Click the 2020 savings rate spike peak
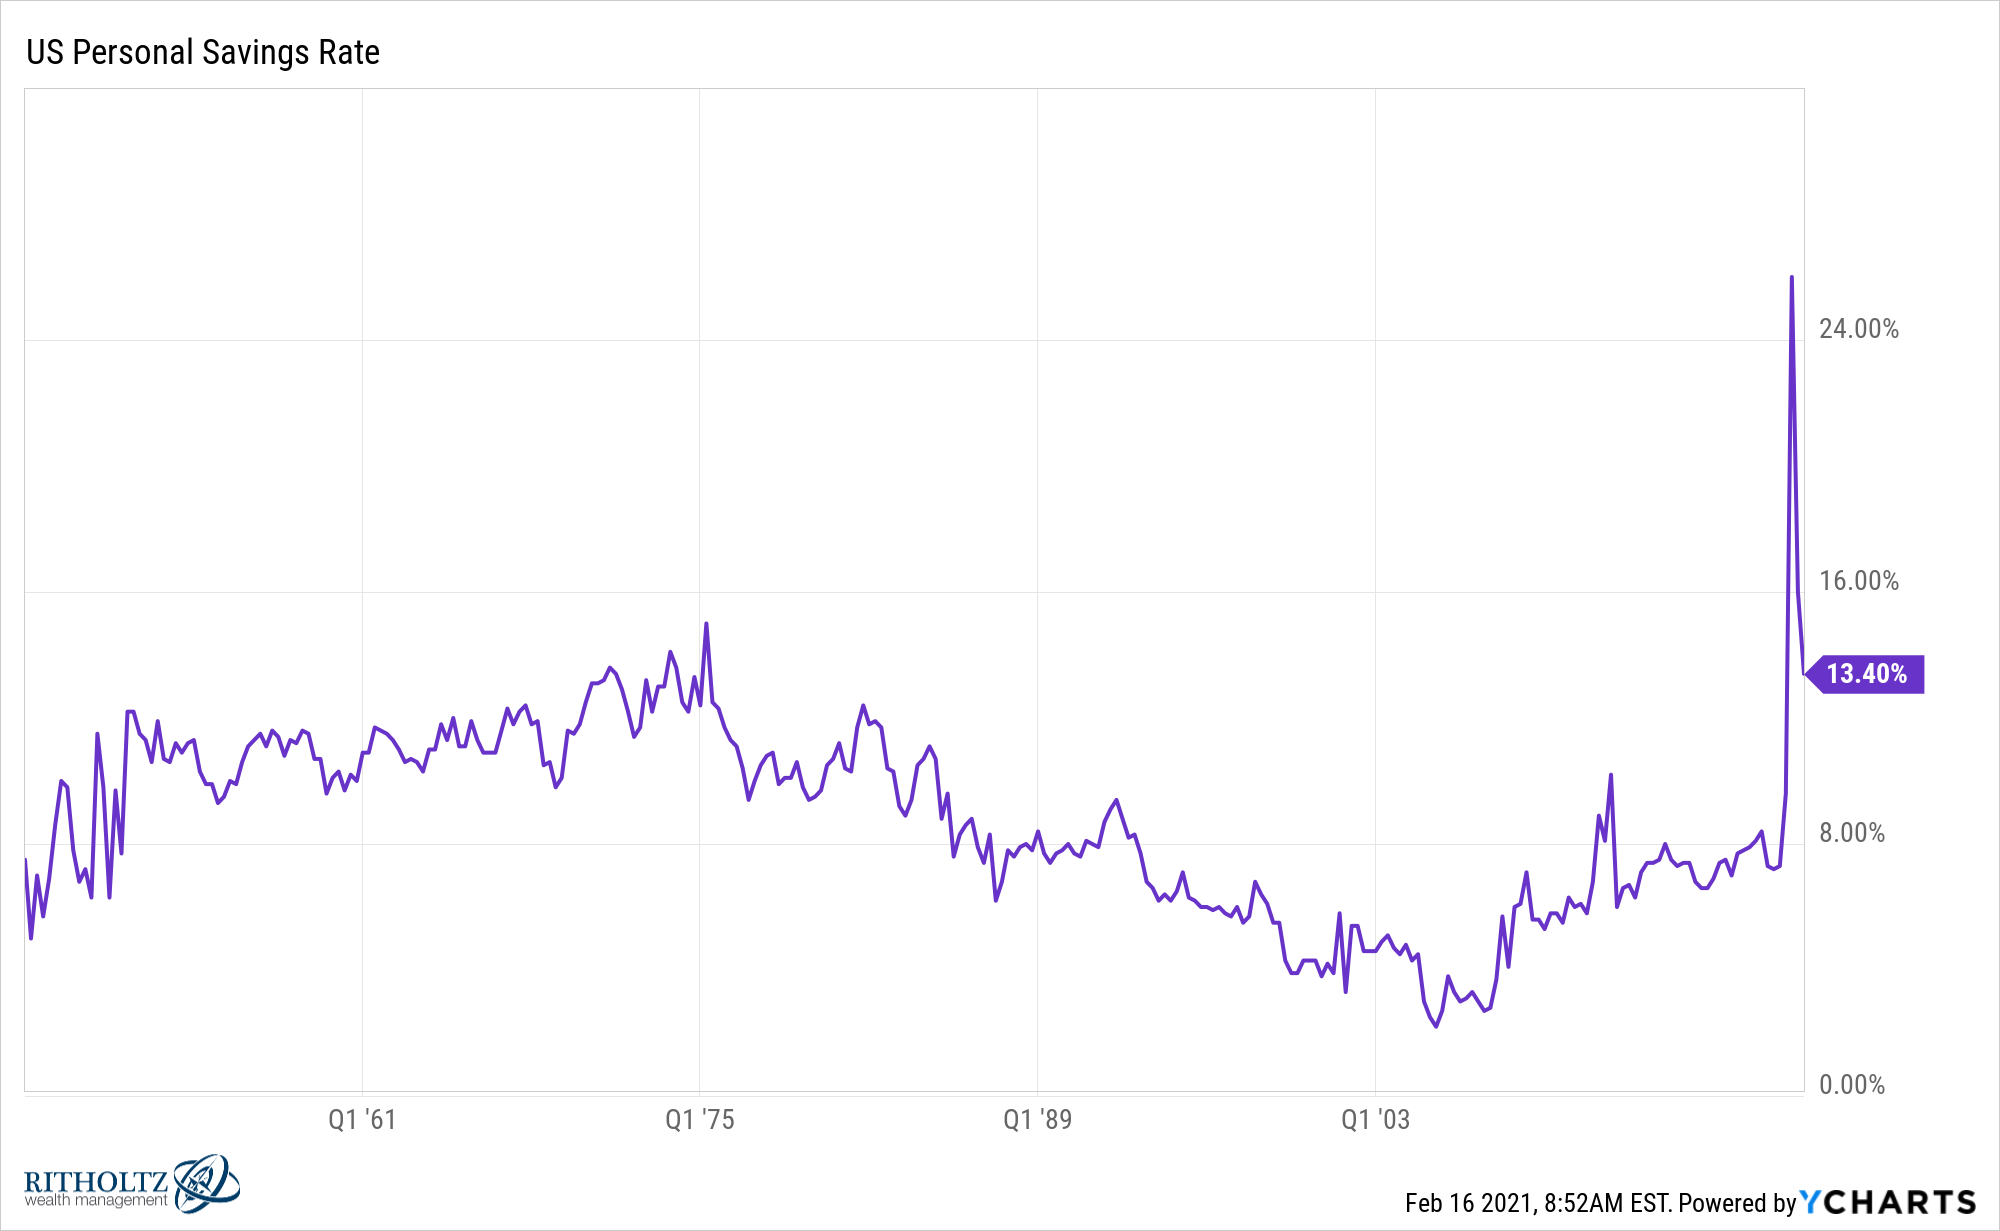The width and height of the screenshot is (2000, 1231). click(1791, 277)
